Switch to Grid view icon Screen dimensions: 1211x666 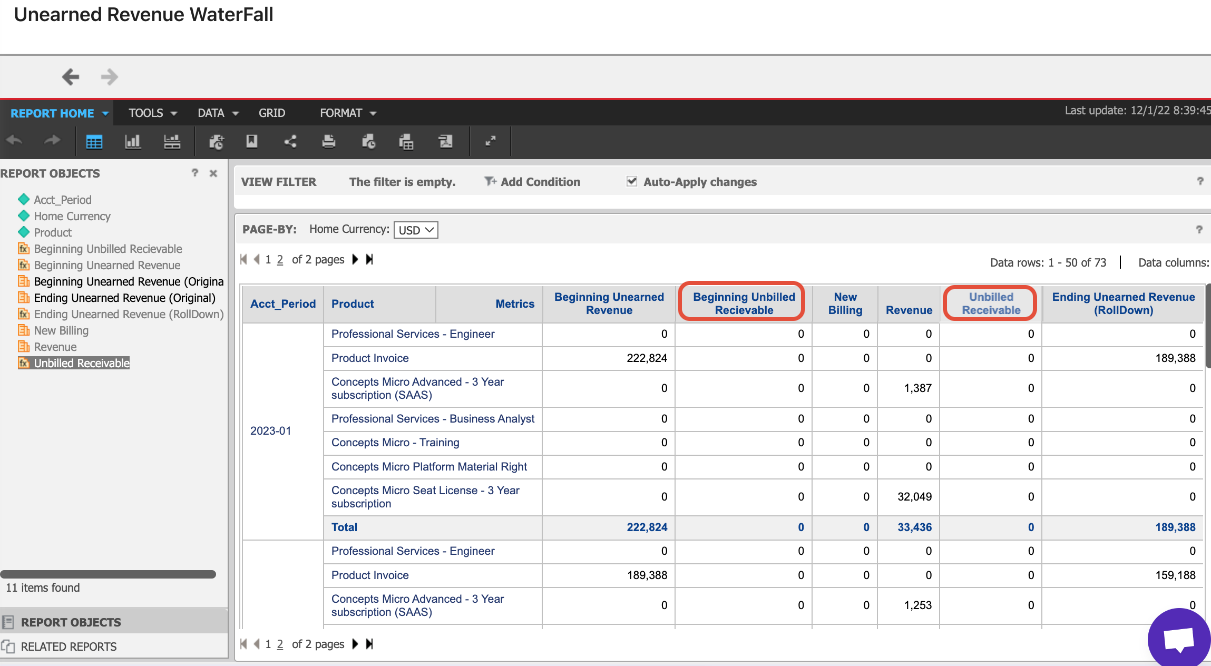pyautogui.click(x=94, y=141)
